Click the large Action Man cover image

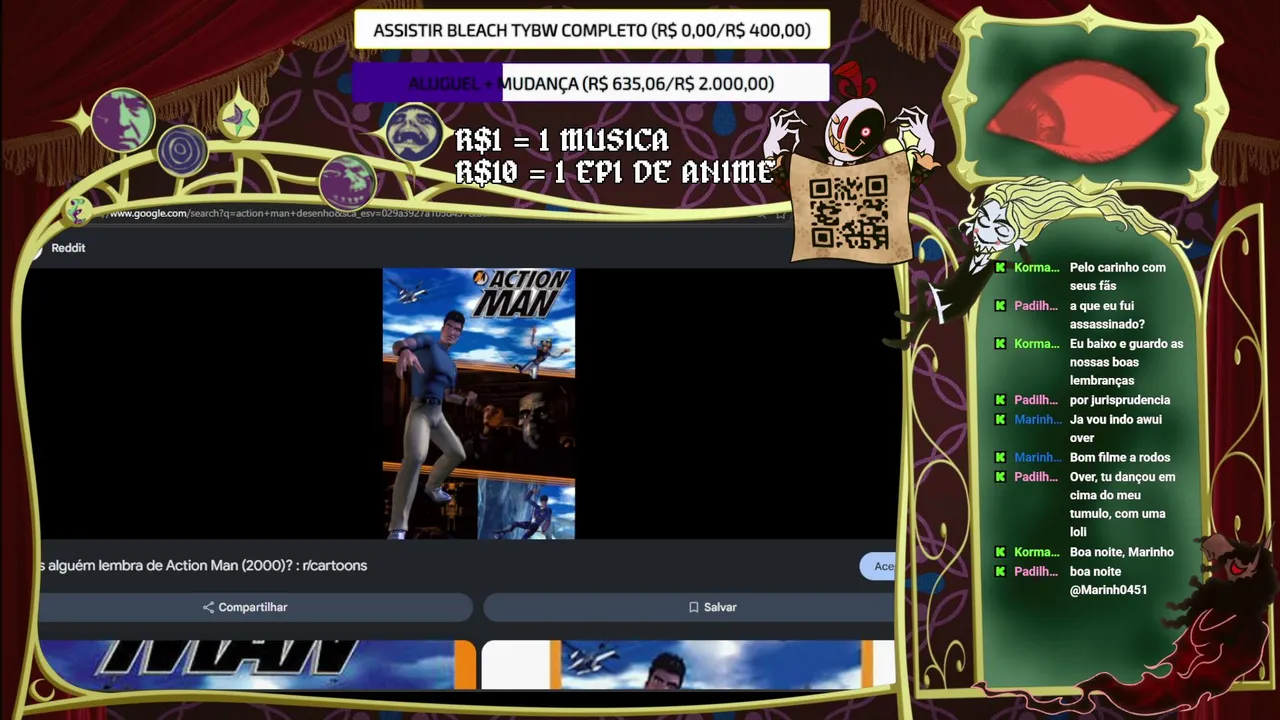coord(479,404)
